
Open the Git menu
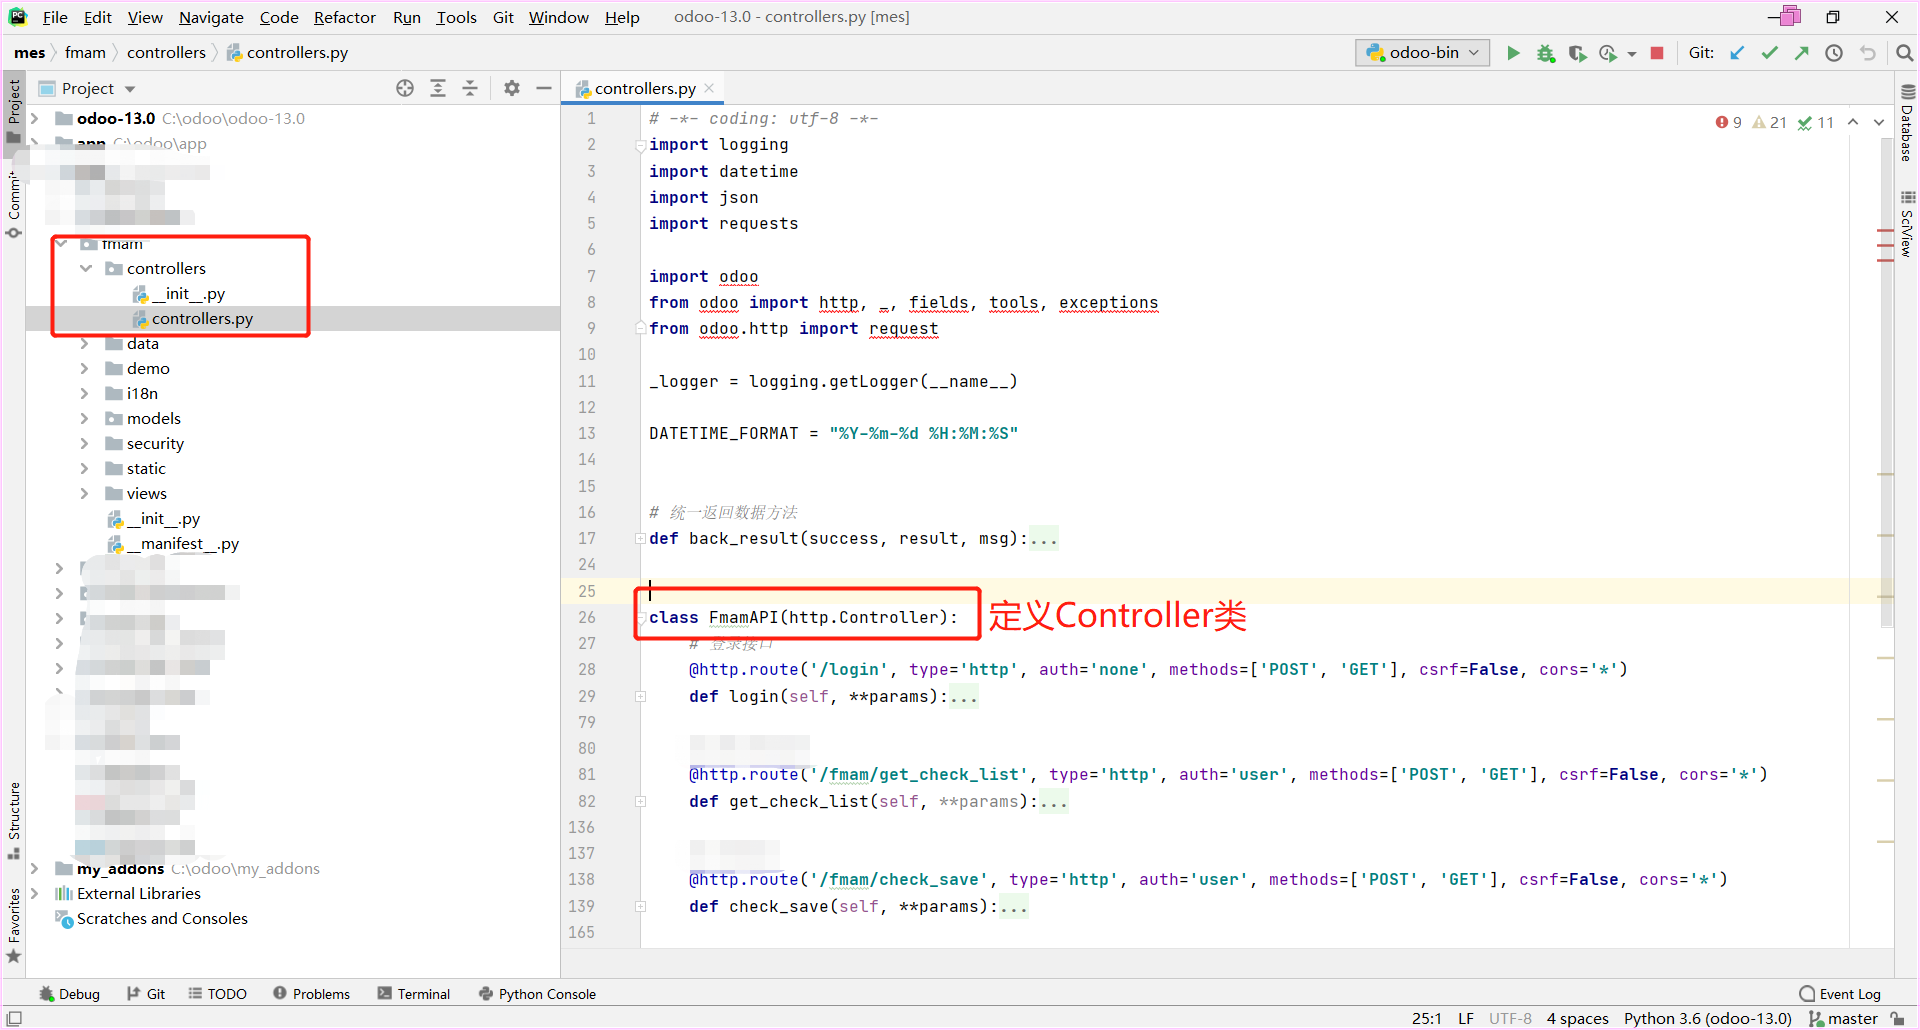tap(503, 17)
